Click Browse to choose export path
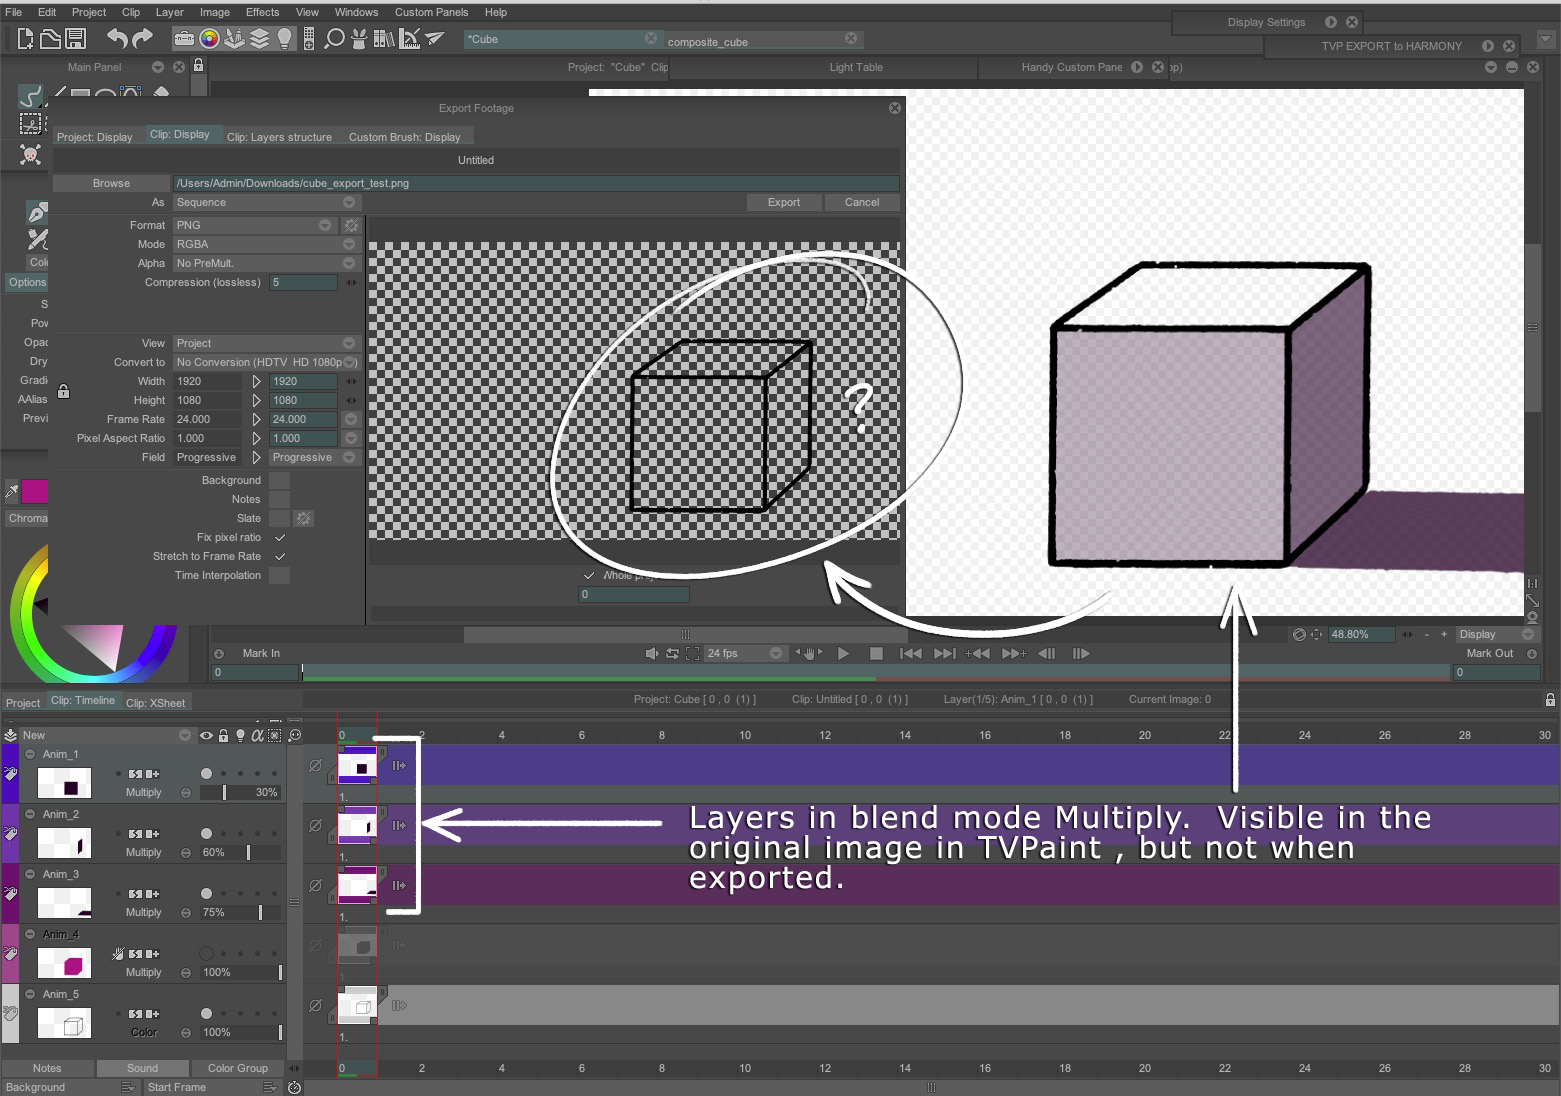Viewport: 1561px width, 1096px height. pyautogui.click(x=111, y=184)
